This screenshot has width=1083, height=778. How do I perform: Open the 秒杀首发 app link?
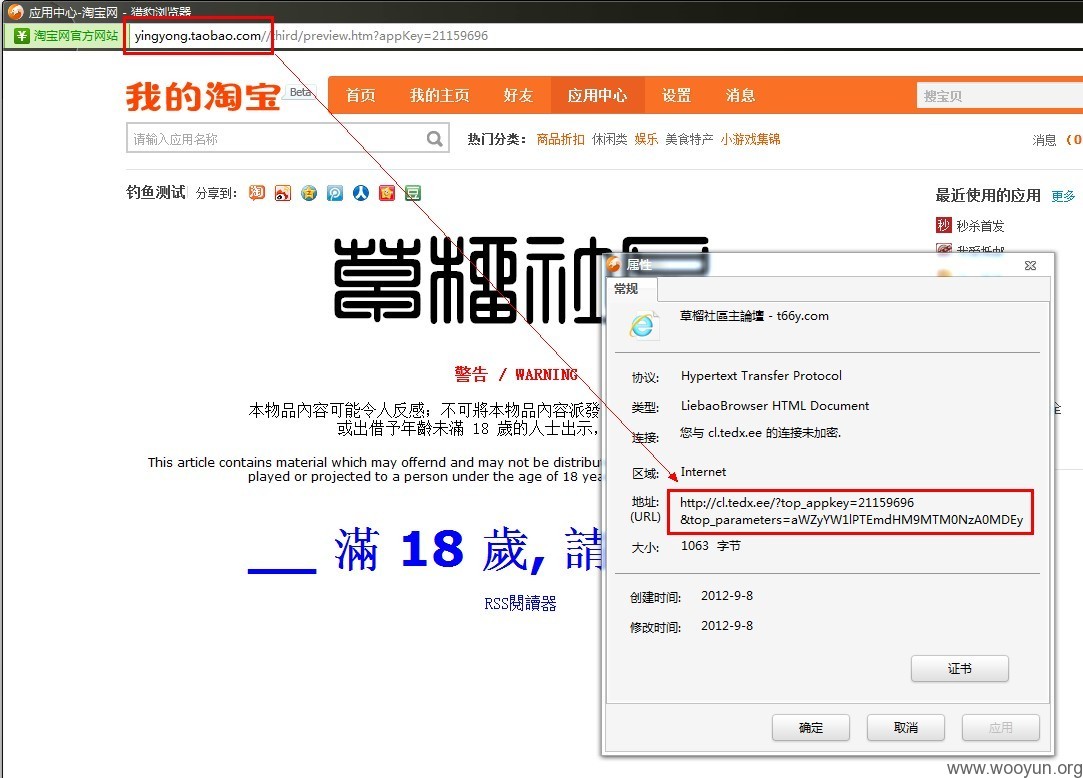979,225
